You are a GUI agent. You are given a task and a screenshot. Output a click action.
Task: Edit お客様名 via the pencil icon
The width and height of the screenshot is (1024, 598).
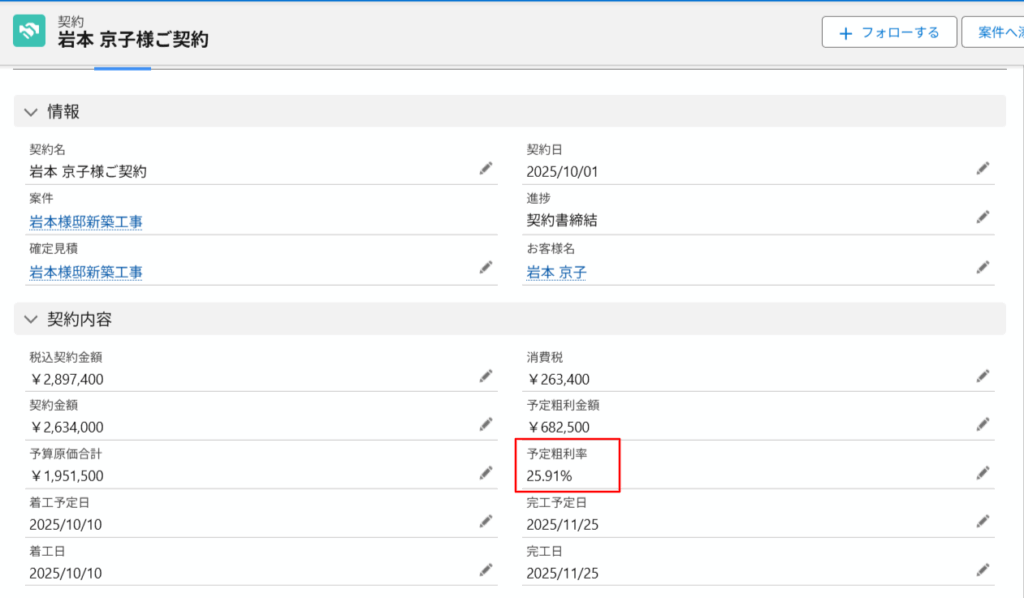pyautogui.click(x=983, y=267)
